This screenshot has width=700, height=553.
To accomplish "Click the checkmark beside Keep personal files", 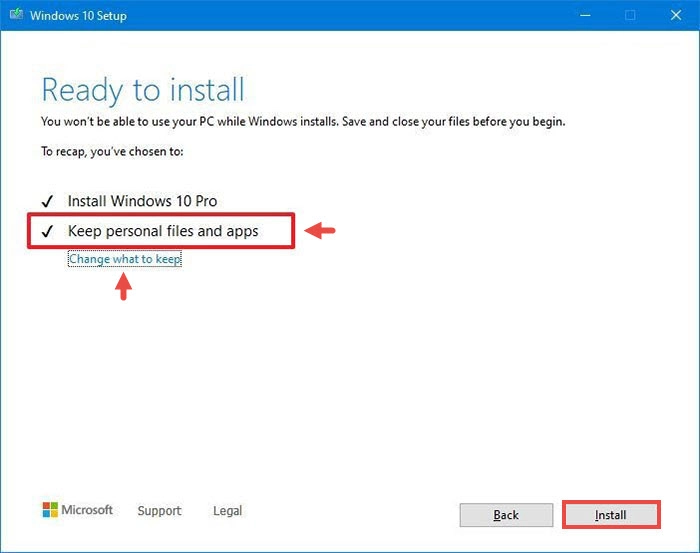I will pos(47,231).
